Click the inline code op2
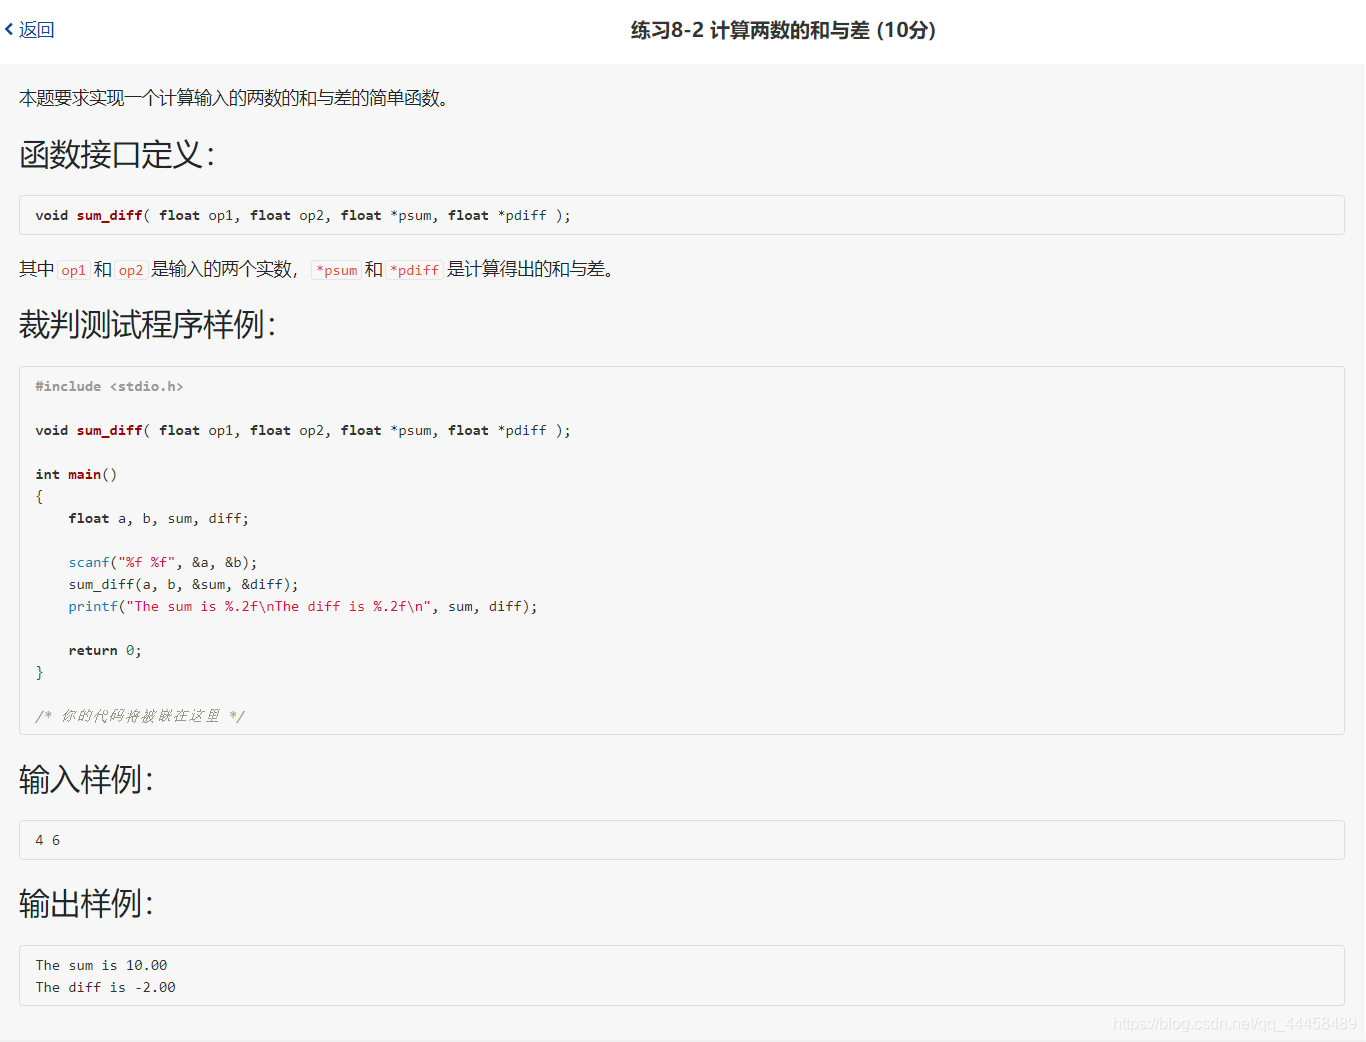The width and height of the screenshot is (1366, 1042). [x=131, y=270]
